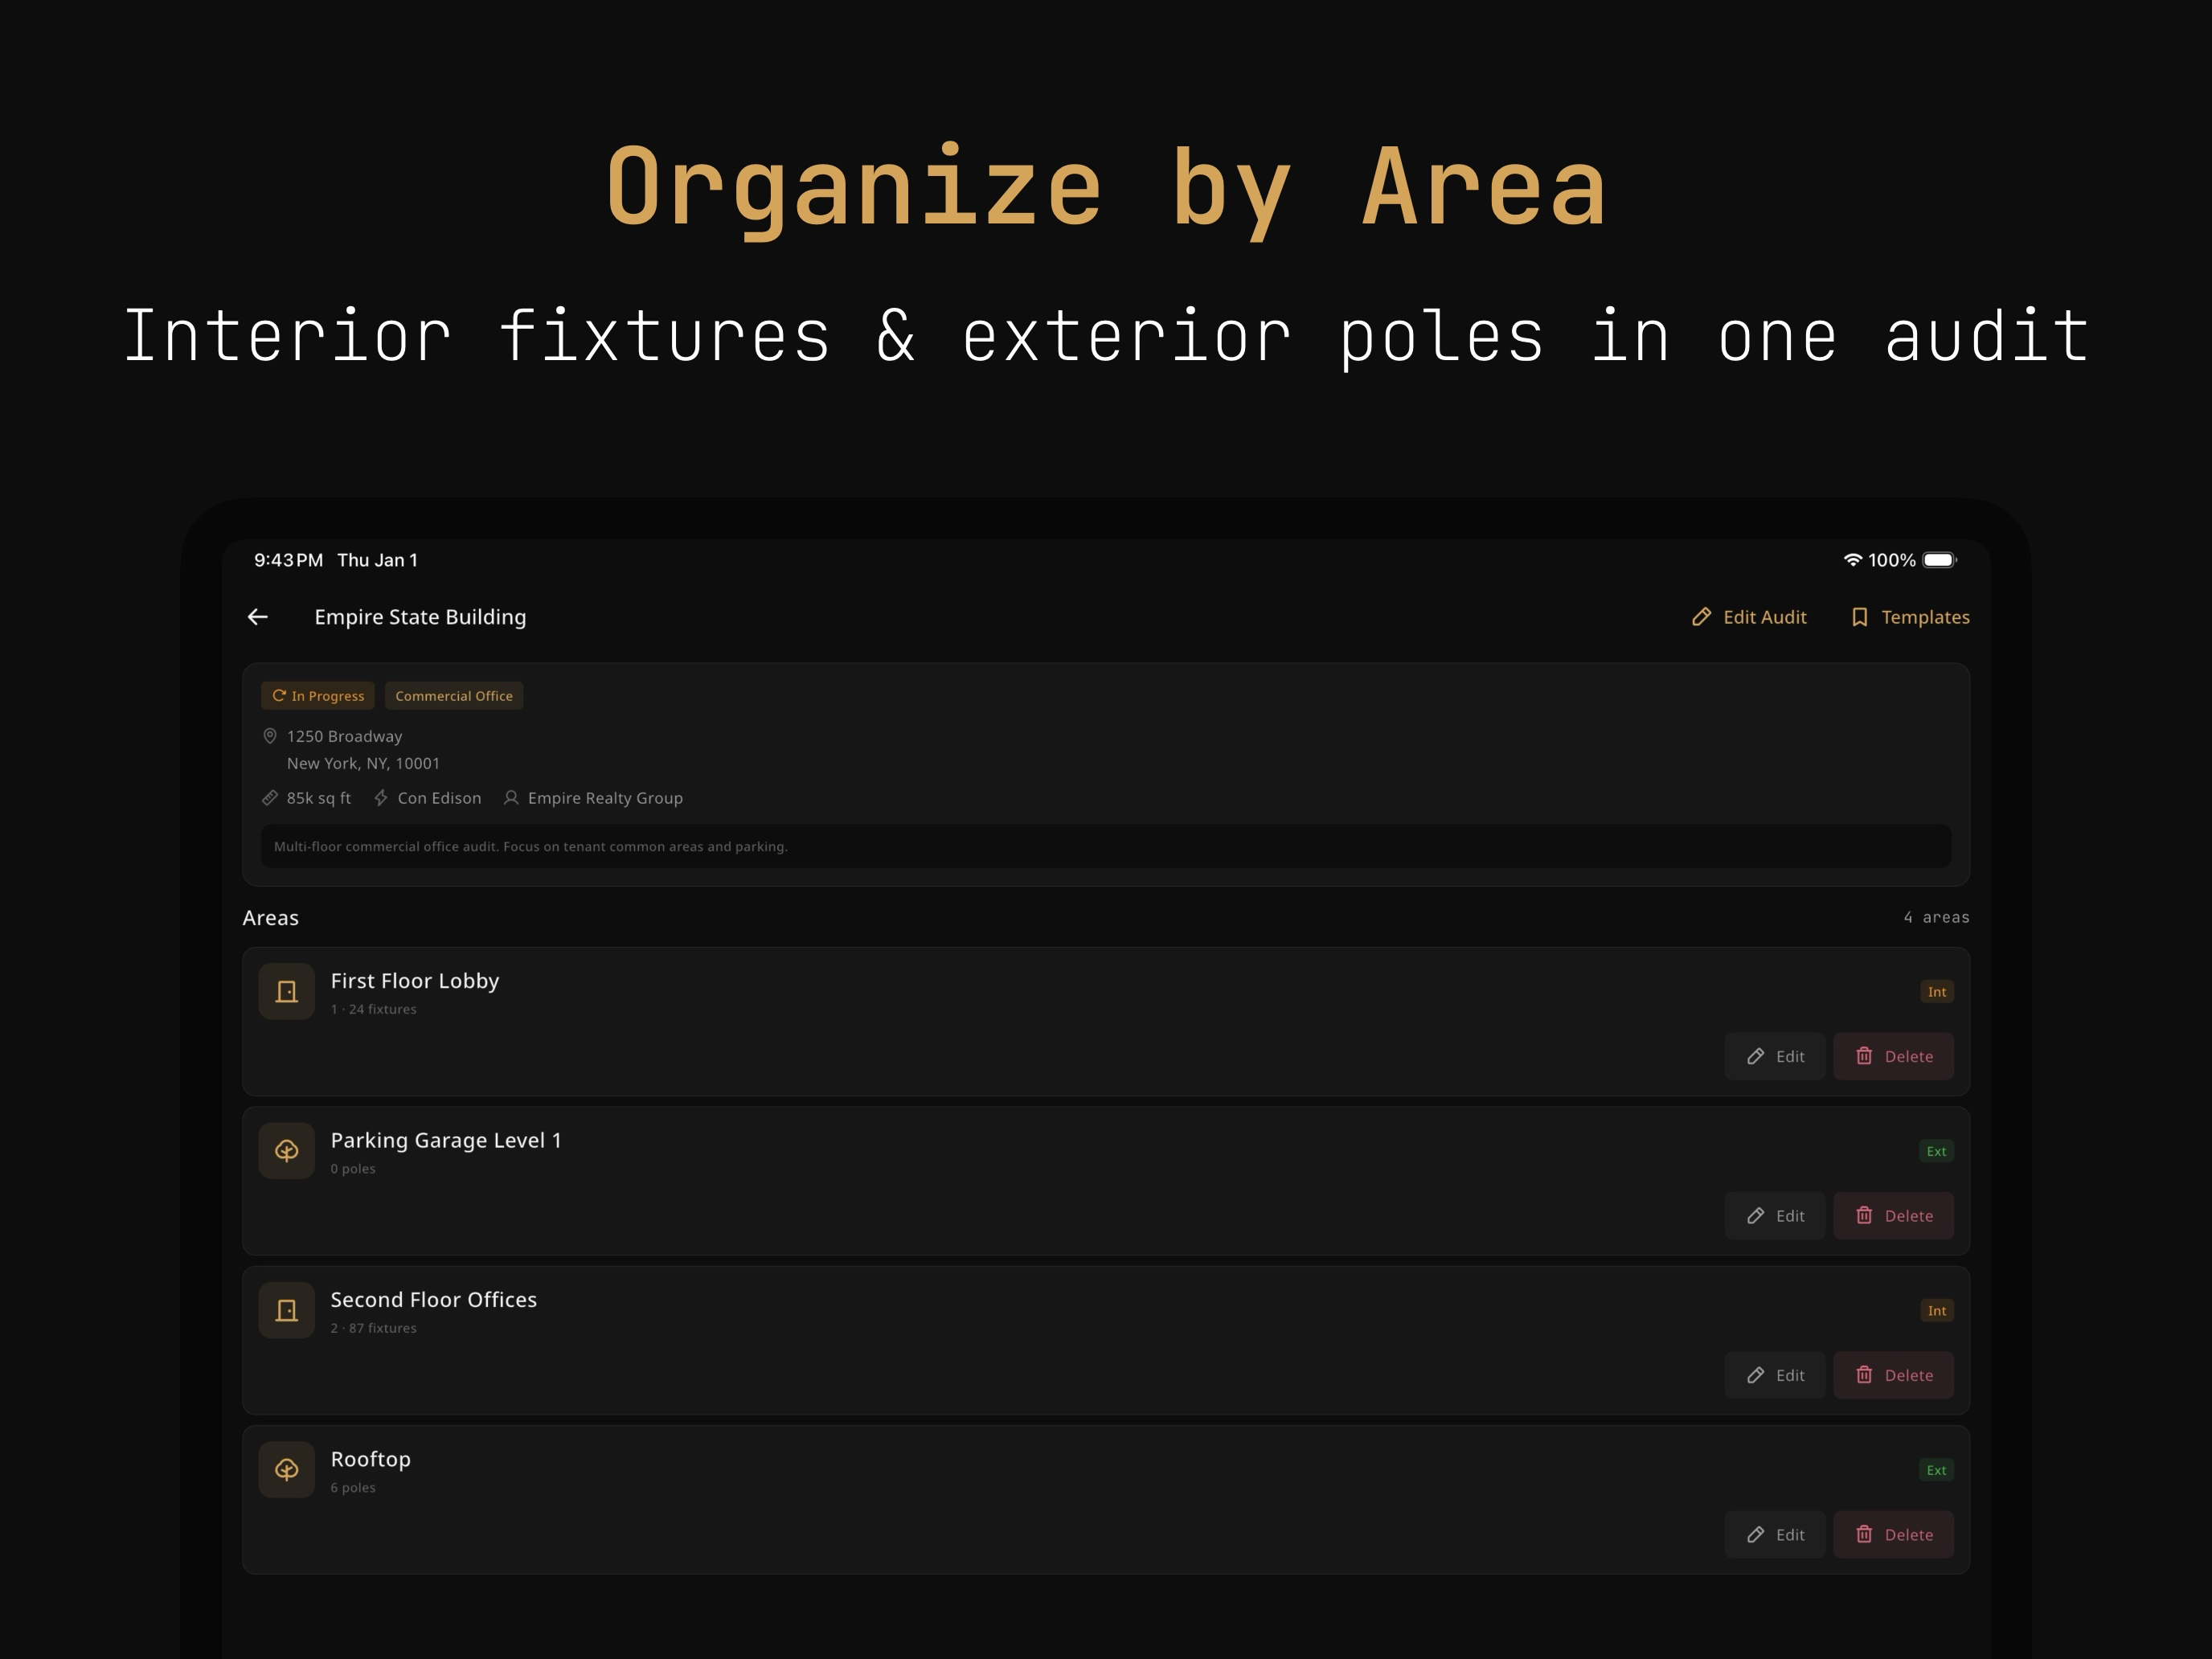Click the Ext badge on Parking Garage Level 1
This screenshot has height=1659, width=2212.
pos(1937,1151)
